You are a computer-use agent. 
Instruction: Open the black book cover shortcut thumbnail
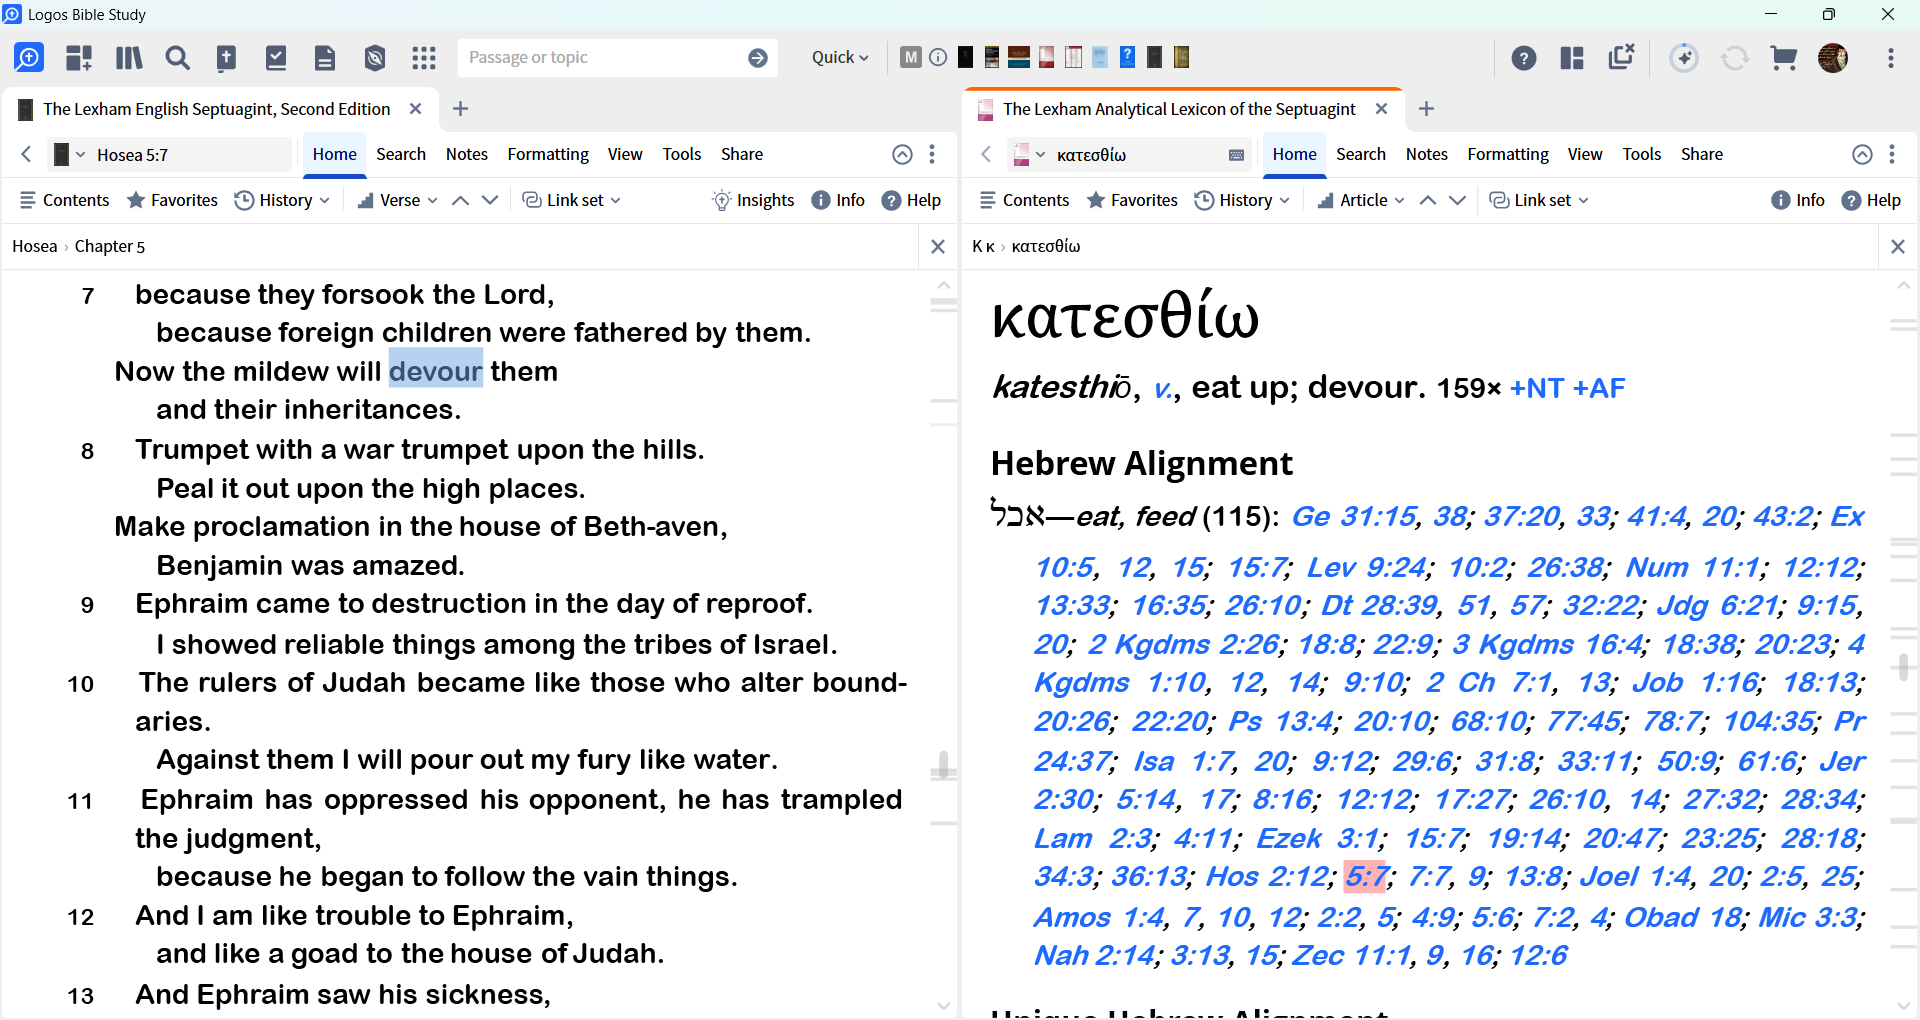965,57
